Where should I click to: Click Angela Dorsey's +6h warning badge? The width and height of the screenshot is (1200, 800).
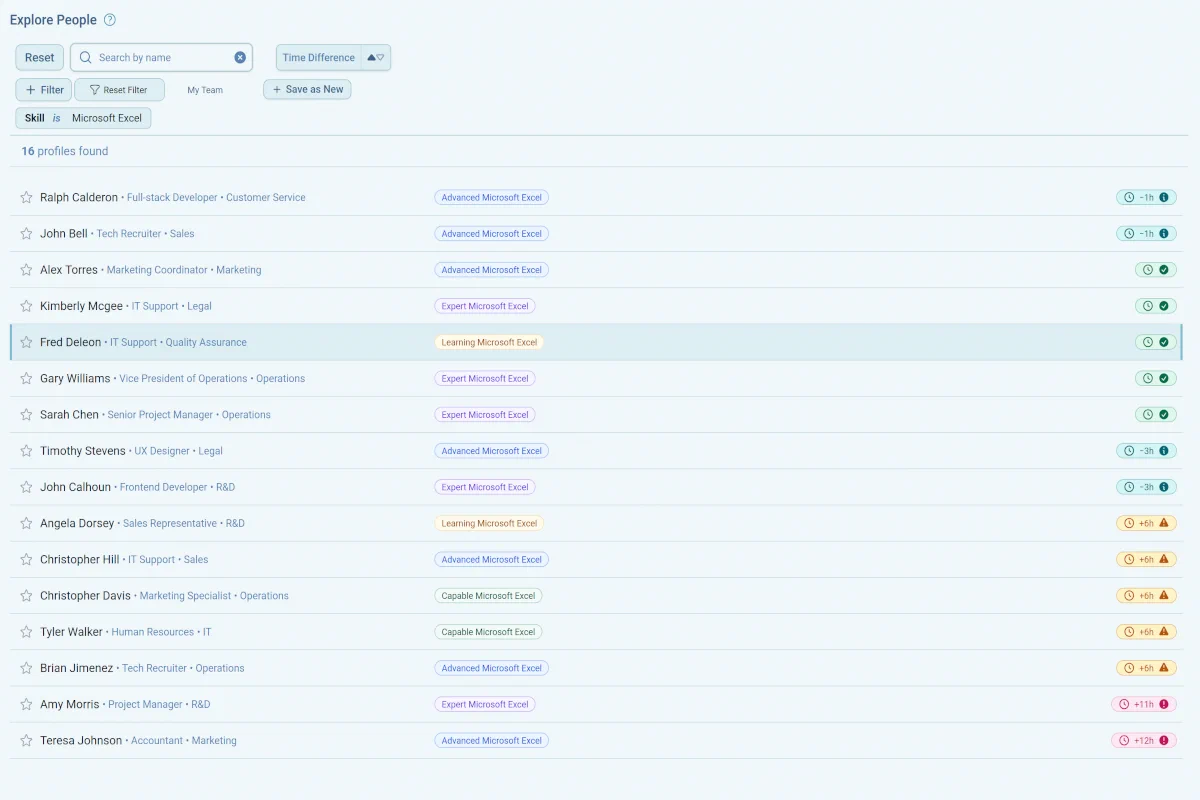[x=1146, y=523]
